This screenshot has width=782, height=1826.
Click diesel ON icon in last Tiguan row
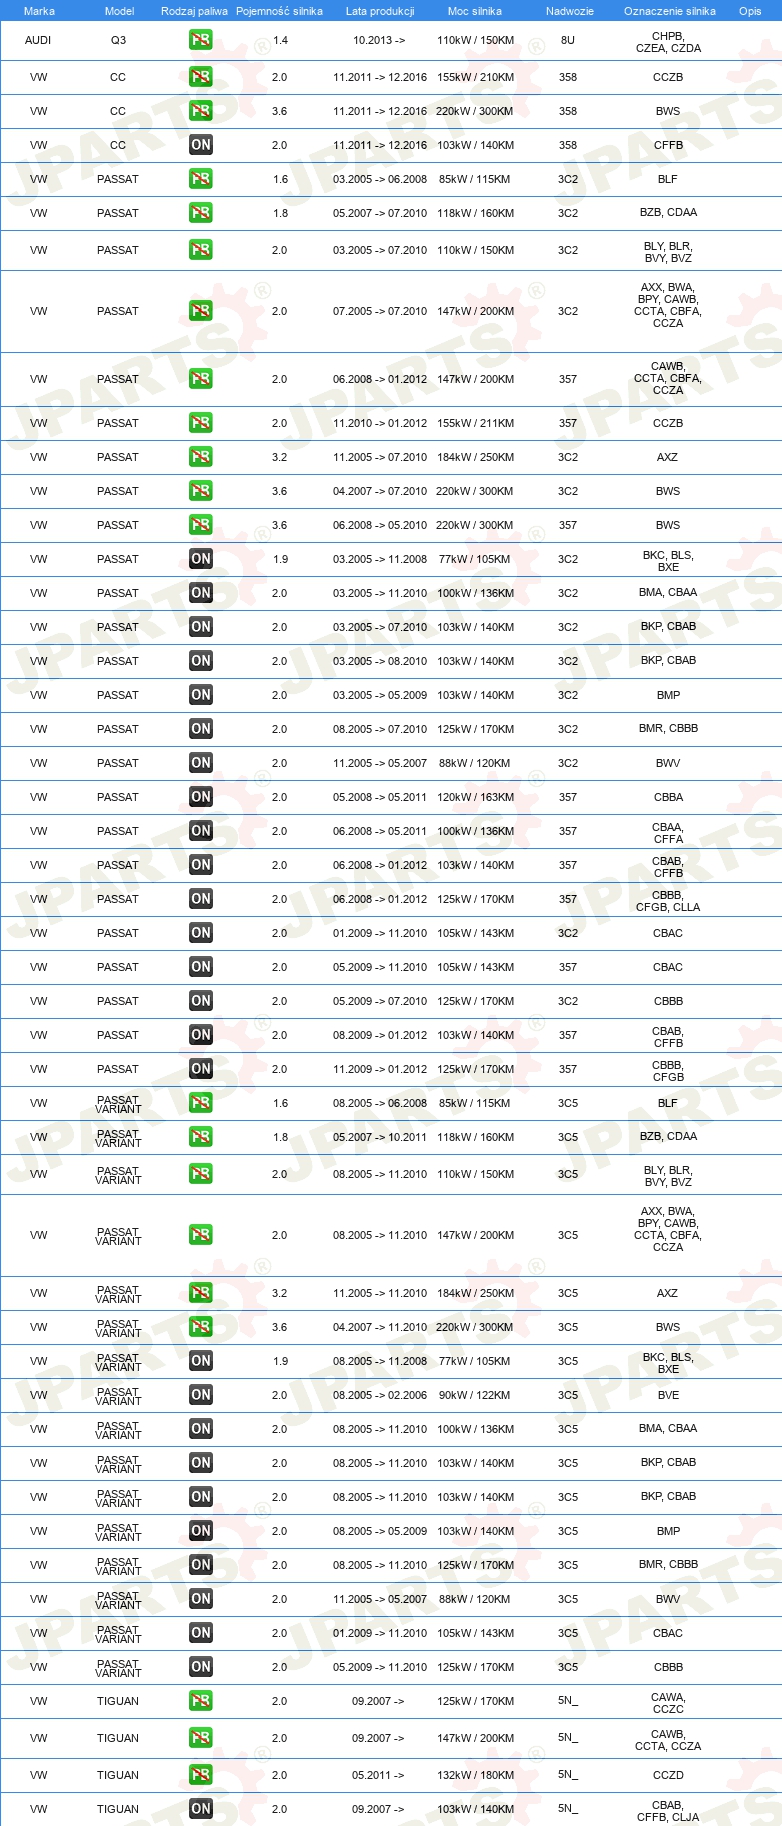[201, 1809]
